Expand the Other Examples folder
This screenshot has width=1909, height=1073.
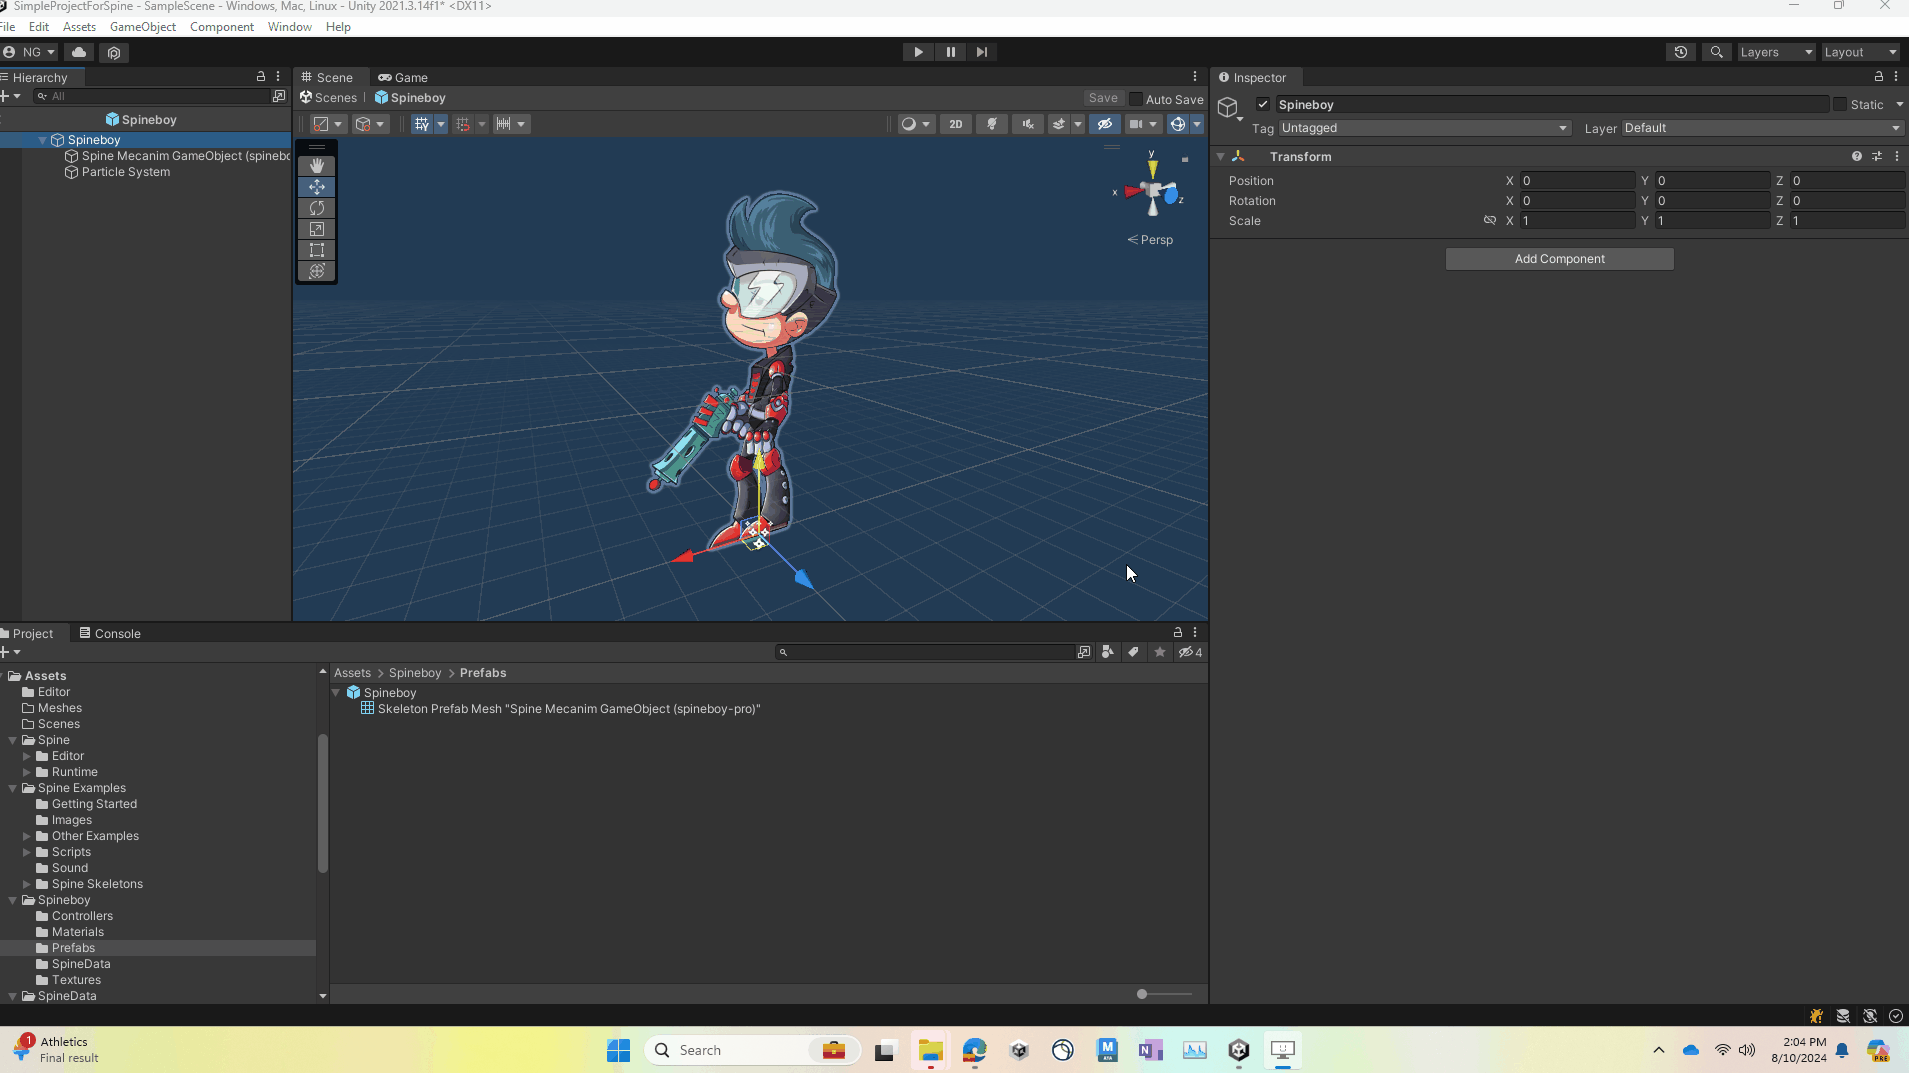pos(27,836)
